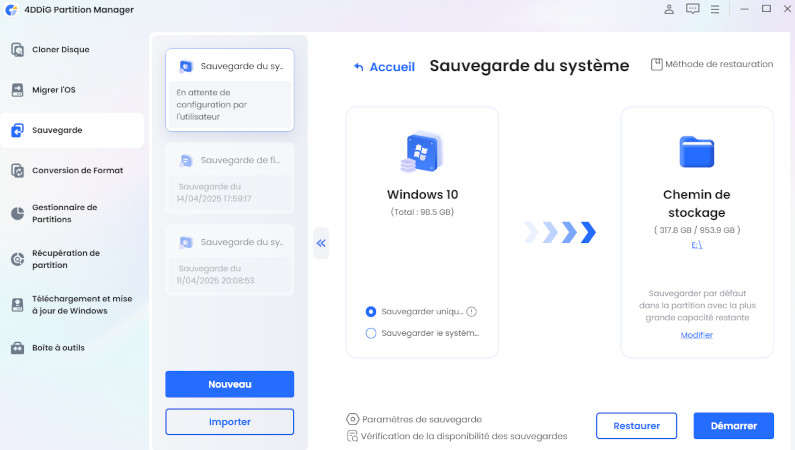Click the backup verification icon
Screen dimensions: 795x450
[352, 436]
